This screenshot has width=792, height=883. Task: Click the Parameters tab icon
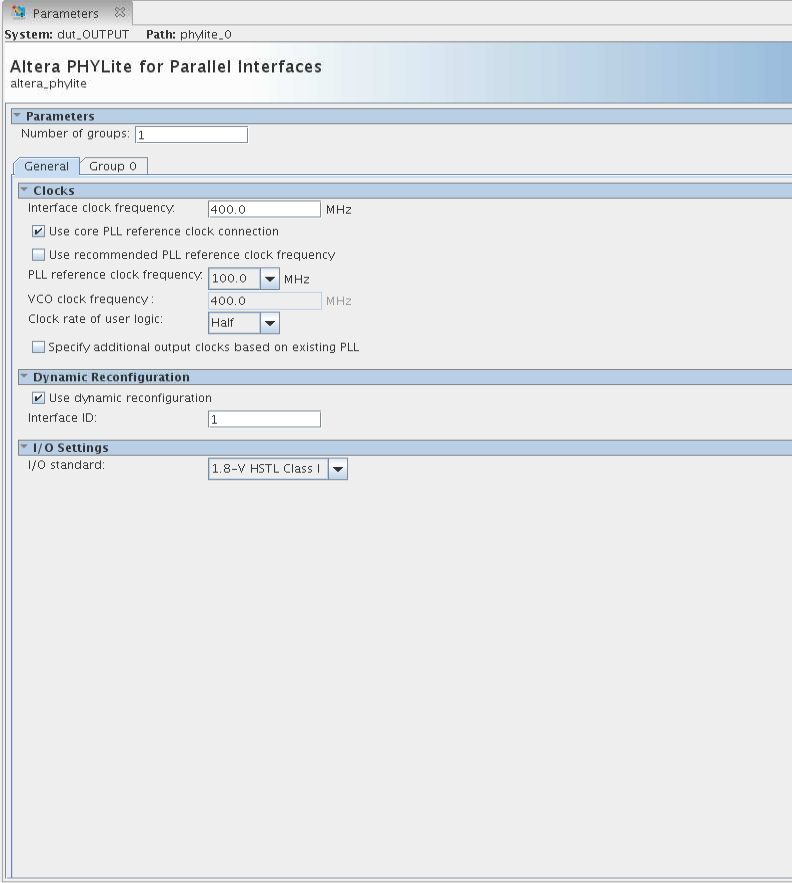click(19, 12)
